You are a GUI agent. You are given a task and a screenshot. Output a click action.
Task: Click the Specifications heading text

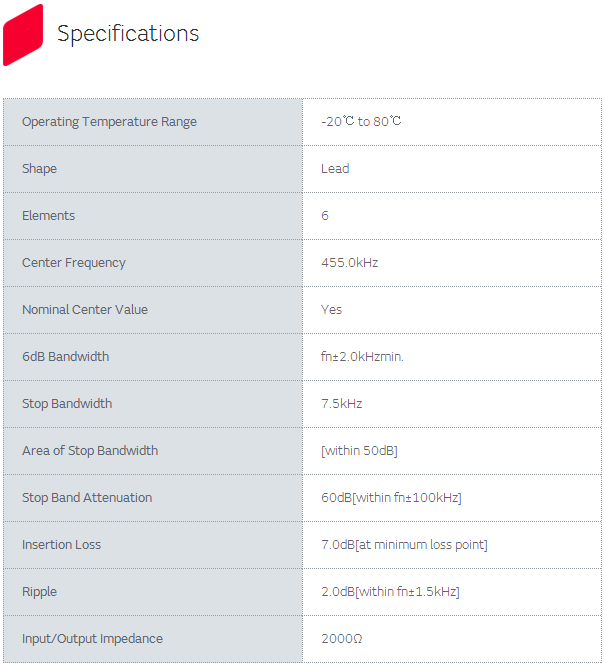128,34
